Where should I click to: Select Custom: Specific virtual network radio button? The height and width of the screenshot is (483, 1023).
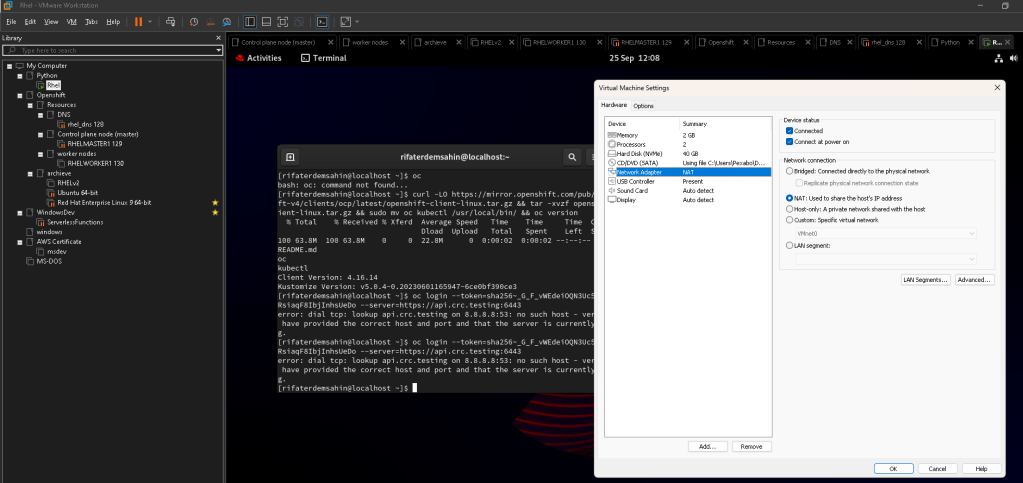tap(789, 220)
